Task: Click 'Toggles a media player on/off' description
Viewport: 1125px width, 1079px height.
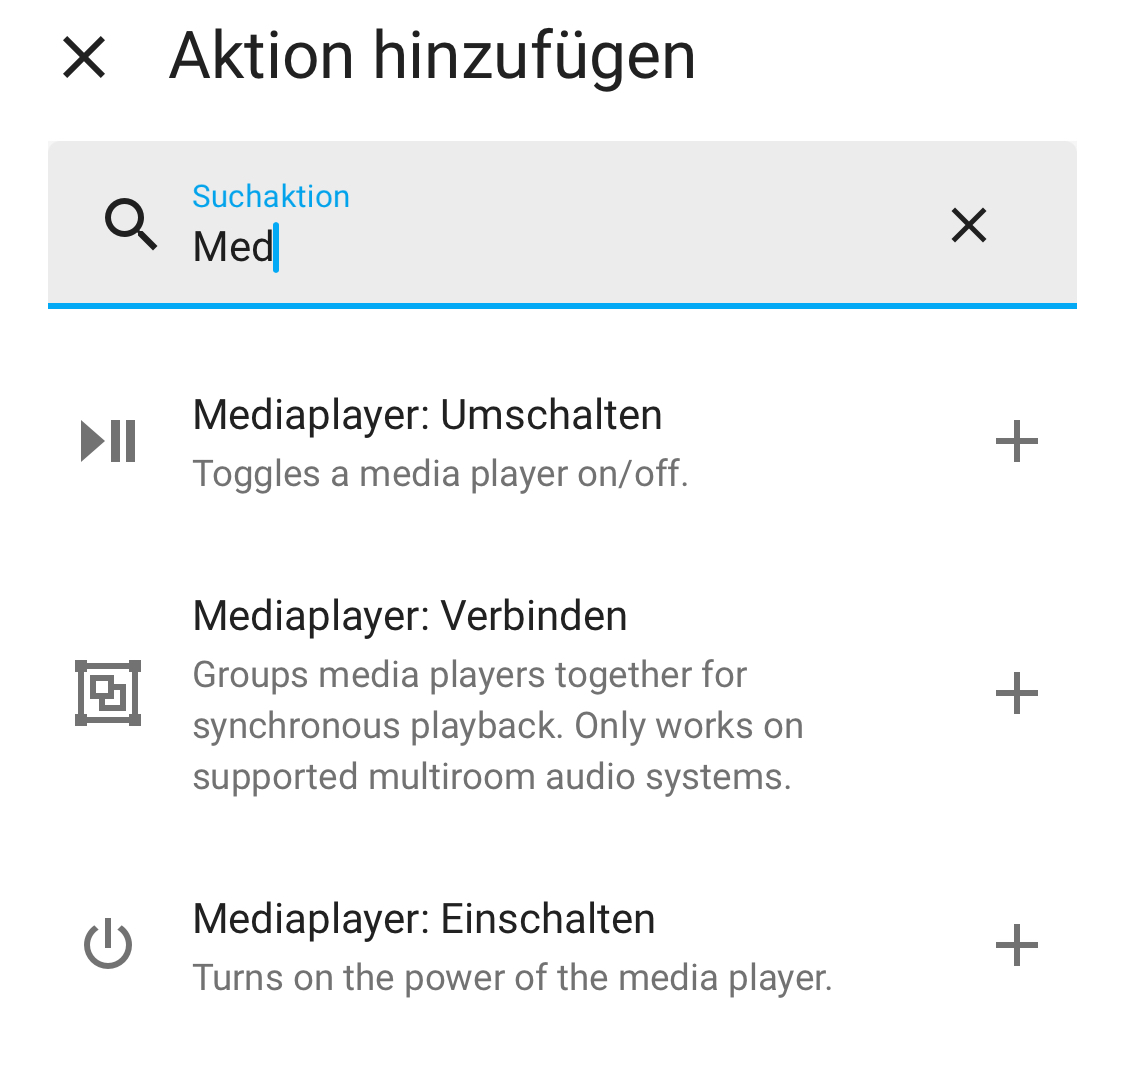Action: click(x=440, y=473)
